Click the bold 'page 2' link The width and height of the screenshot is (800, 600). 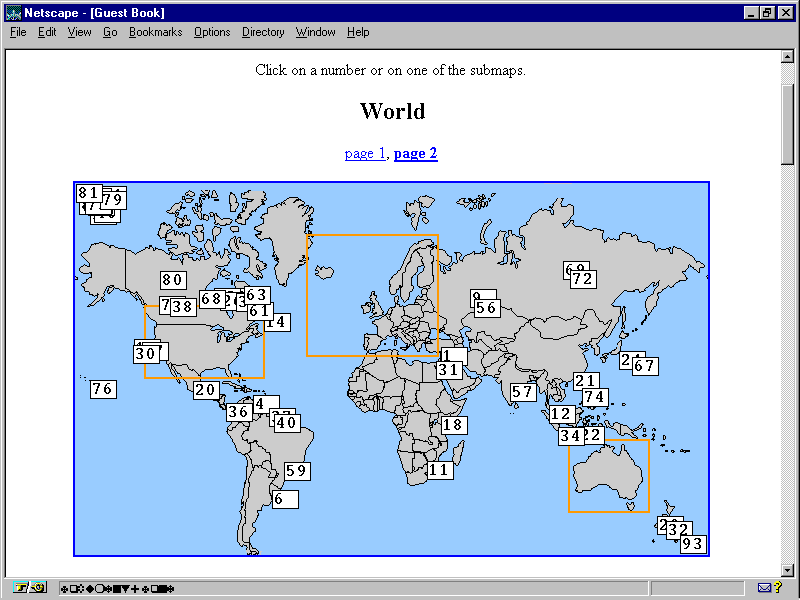416,153
